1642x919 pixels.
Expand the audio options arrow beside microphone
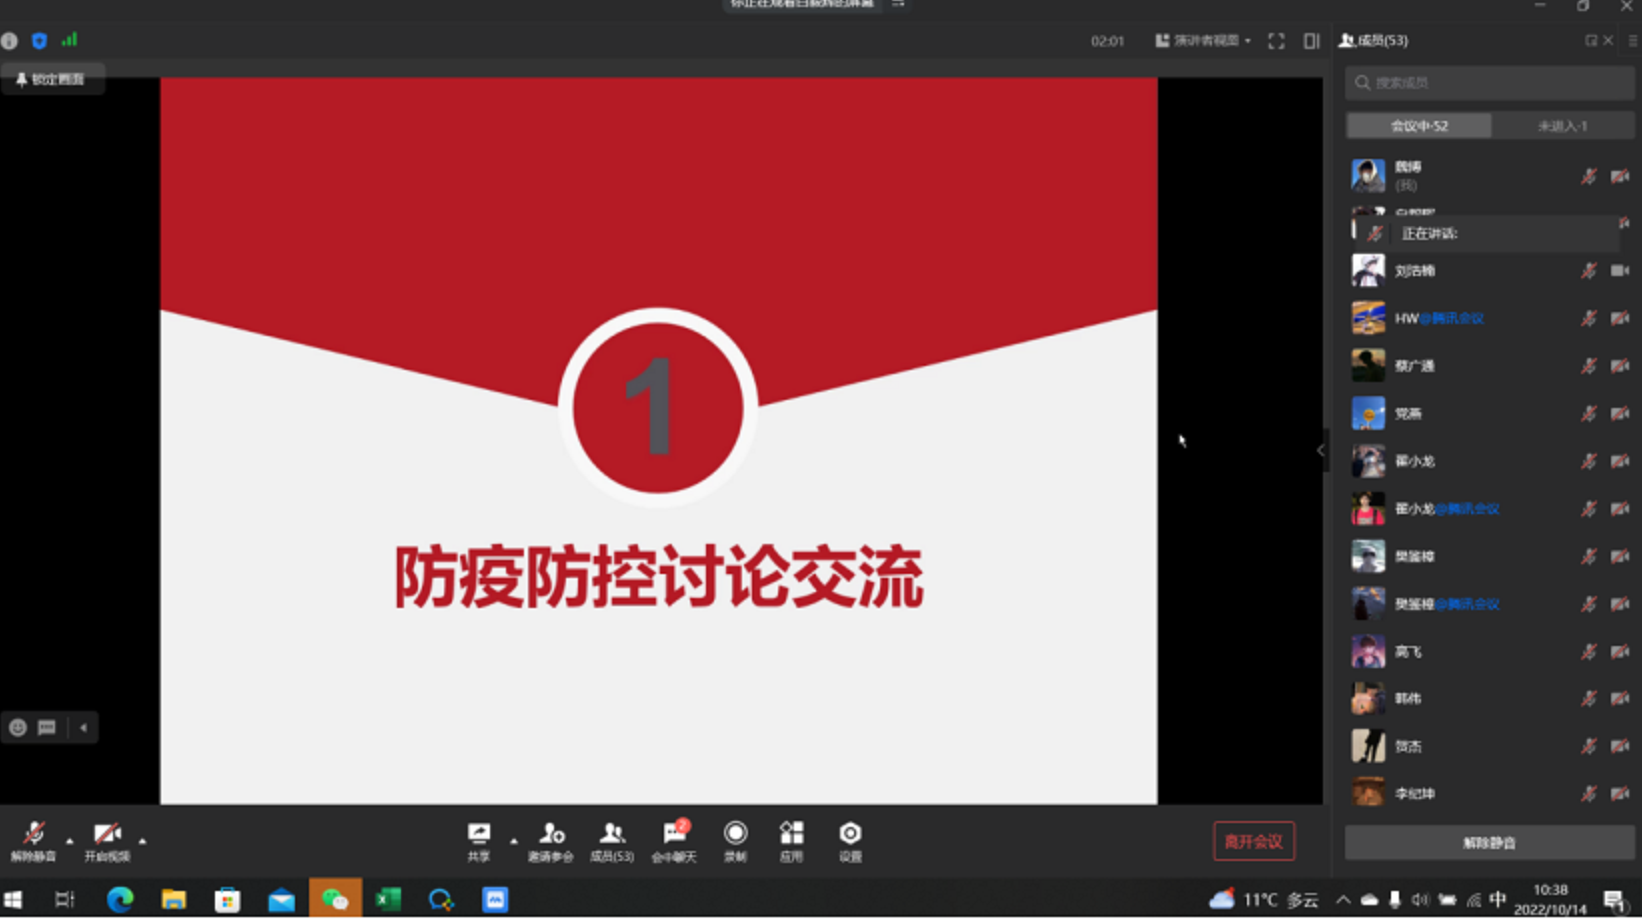point(69,841)
